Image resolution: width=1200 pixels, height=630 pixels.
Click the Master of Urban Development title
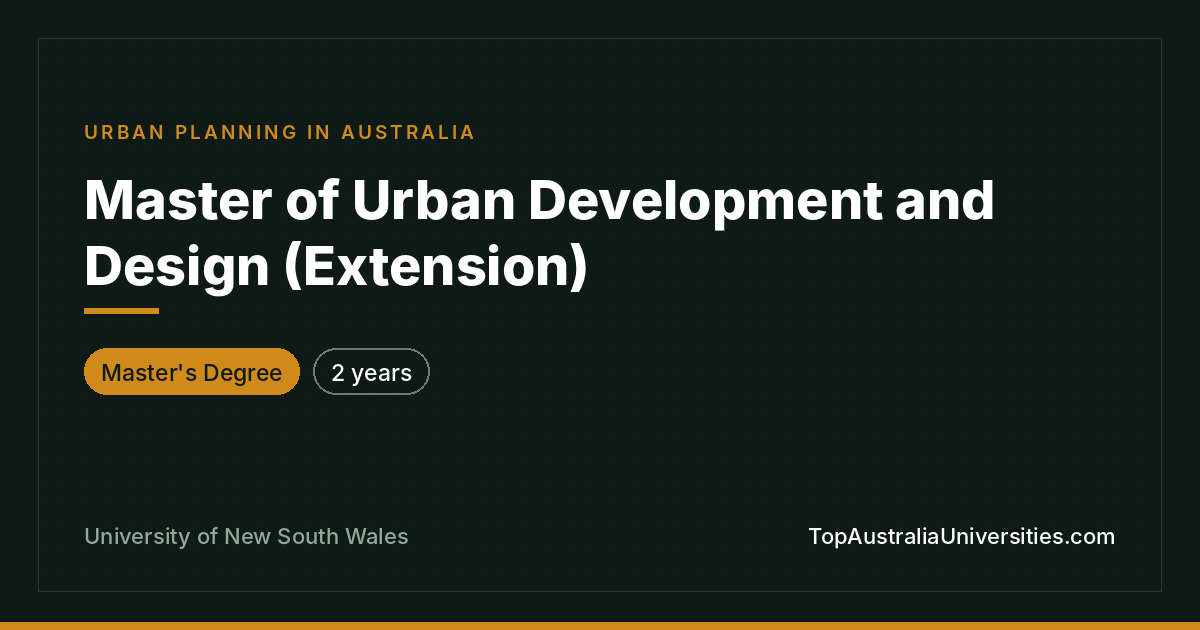click(x=539, y=233)
